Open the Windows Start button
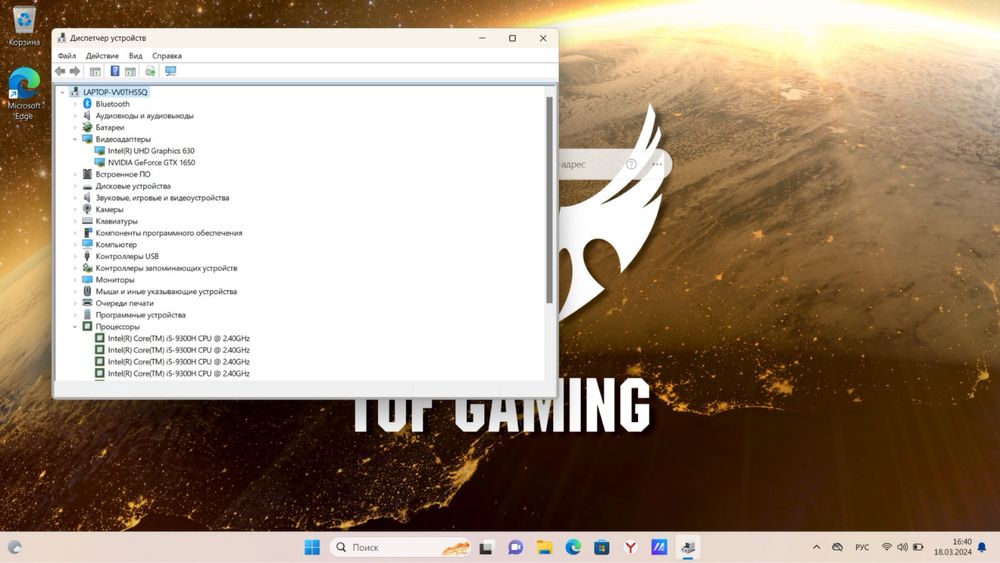 pos(312,547)
